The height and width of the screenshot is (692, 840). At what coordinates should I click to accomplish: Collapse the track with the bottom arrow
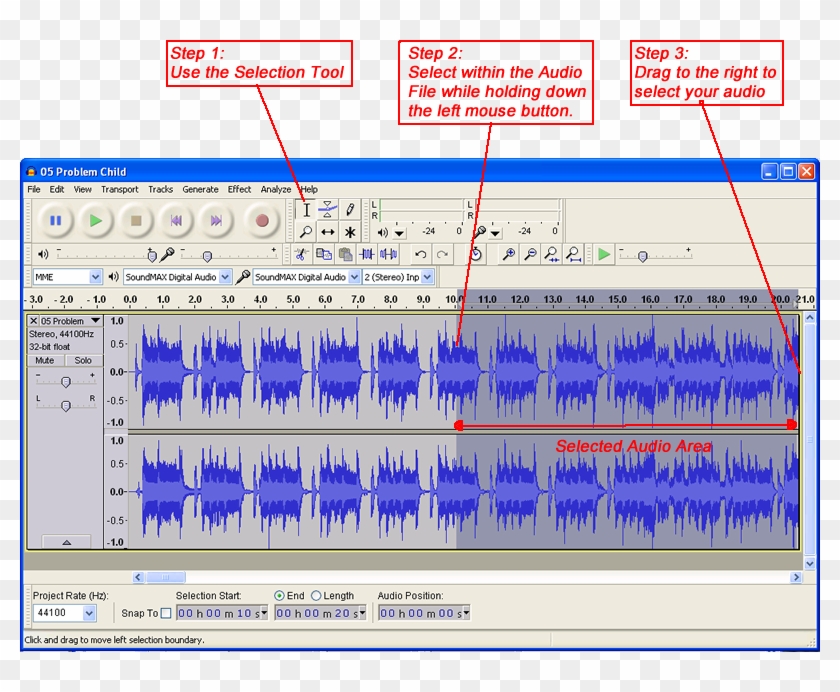click(x=66, y=542)
